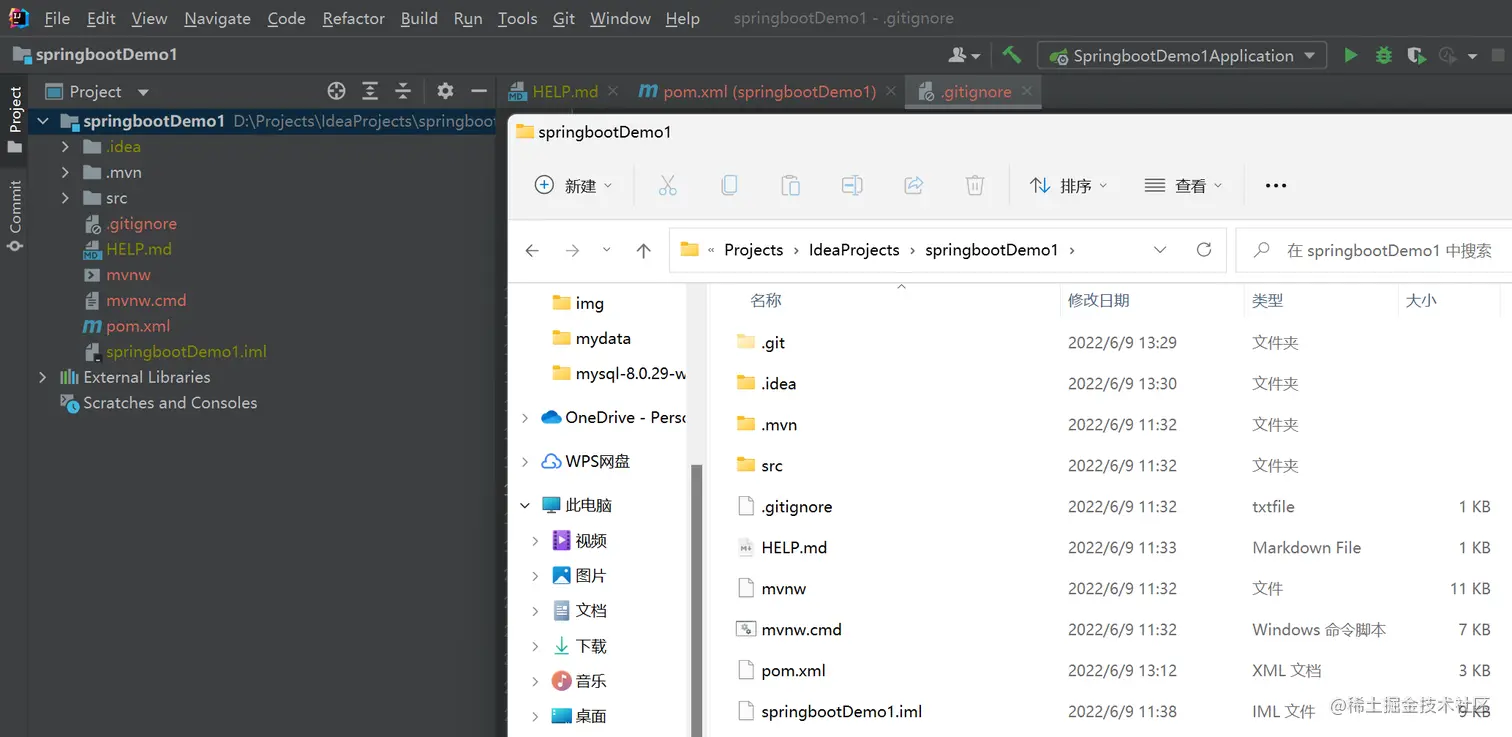
Task: Select mvnw.cmd in project tree
Action: coord(146,300)
